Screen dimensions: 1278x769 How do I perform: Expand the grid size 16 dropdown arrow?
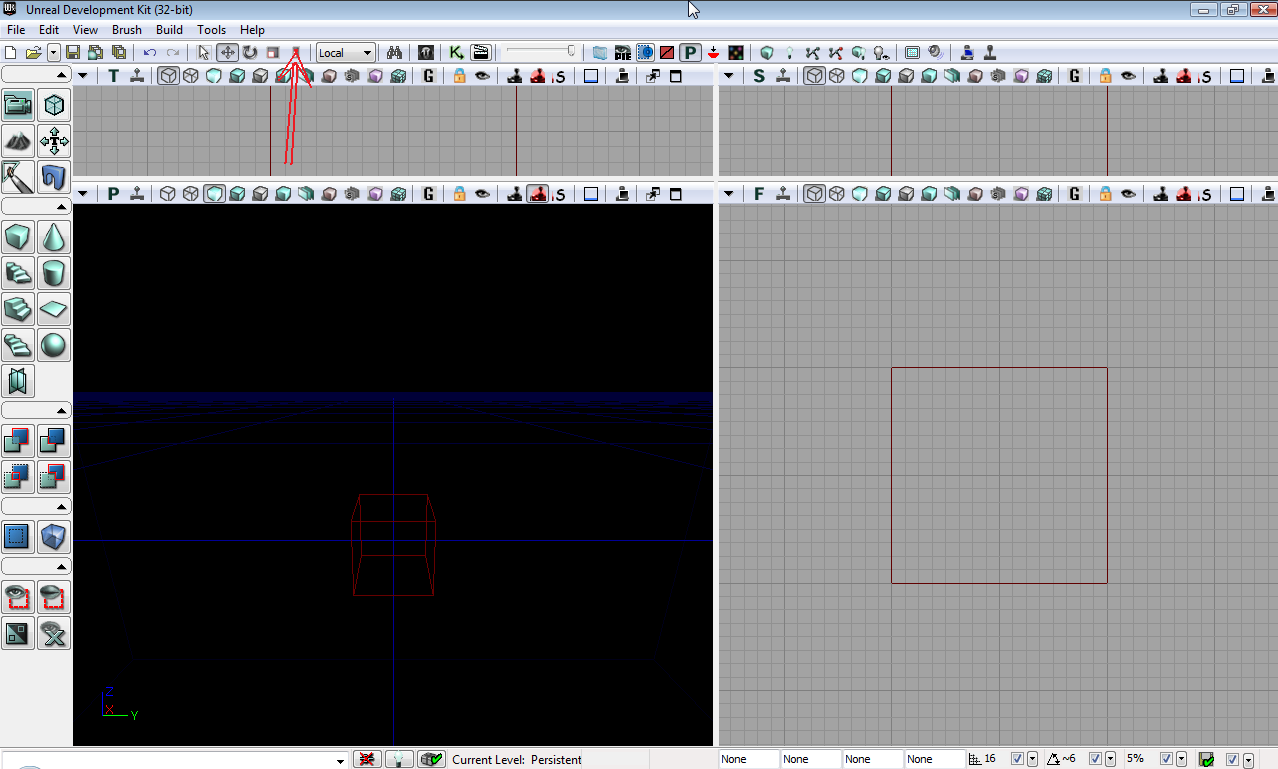1033,759
